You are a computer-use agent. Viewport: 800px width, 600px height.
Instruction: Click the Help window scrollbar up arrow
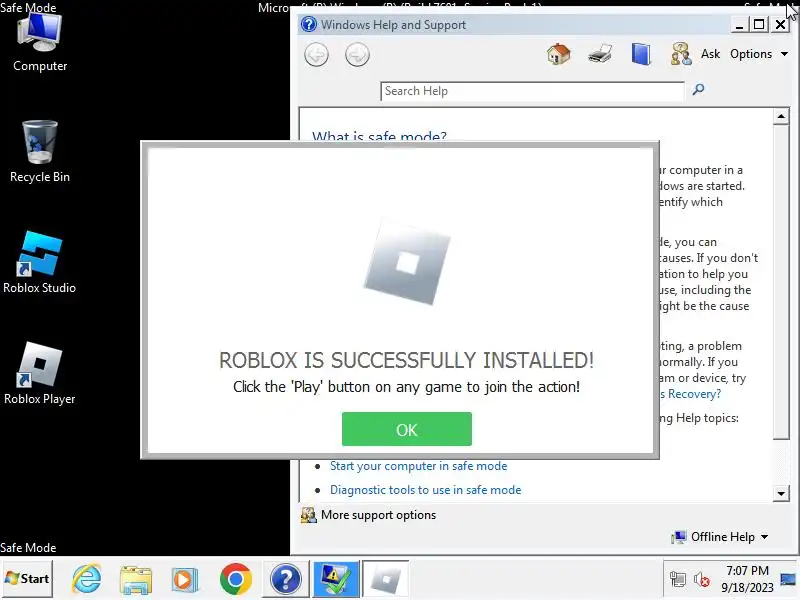781,117
